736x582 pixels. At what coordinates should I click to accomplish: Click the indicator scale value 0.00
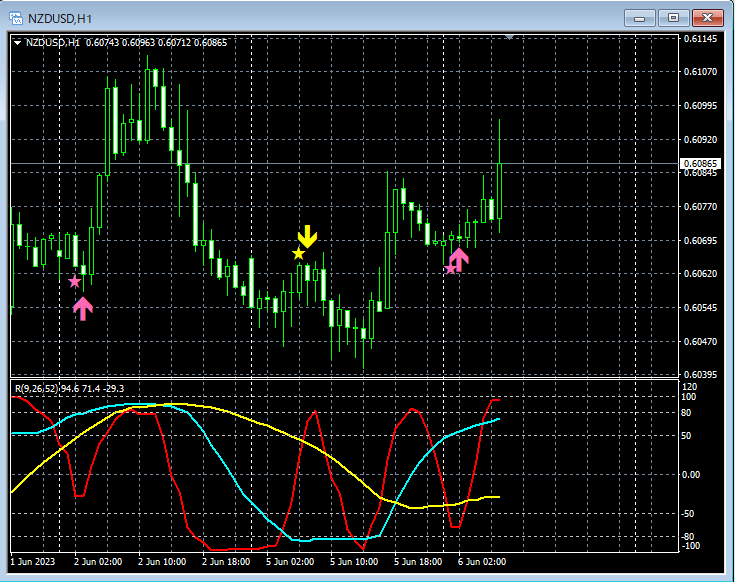click(x=690, y=475)
